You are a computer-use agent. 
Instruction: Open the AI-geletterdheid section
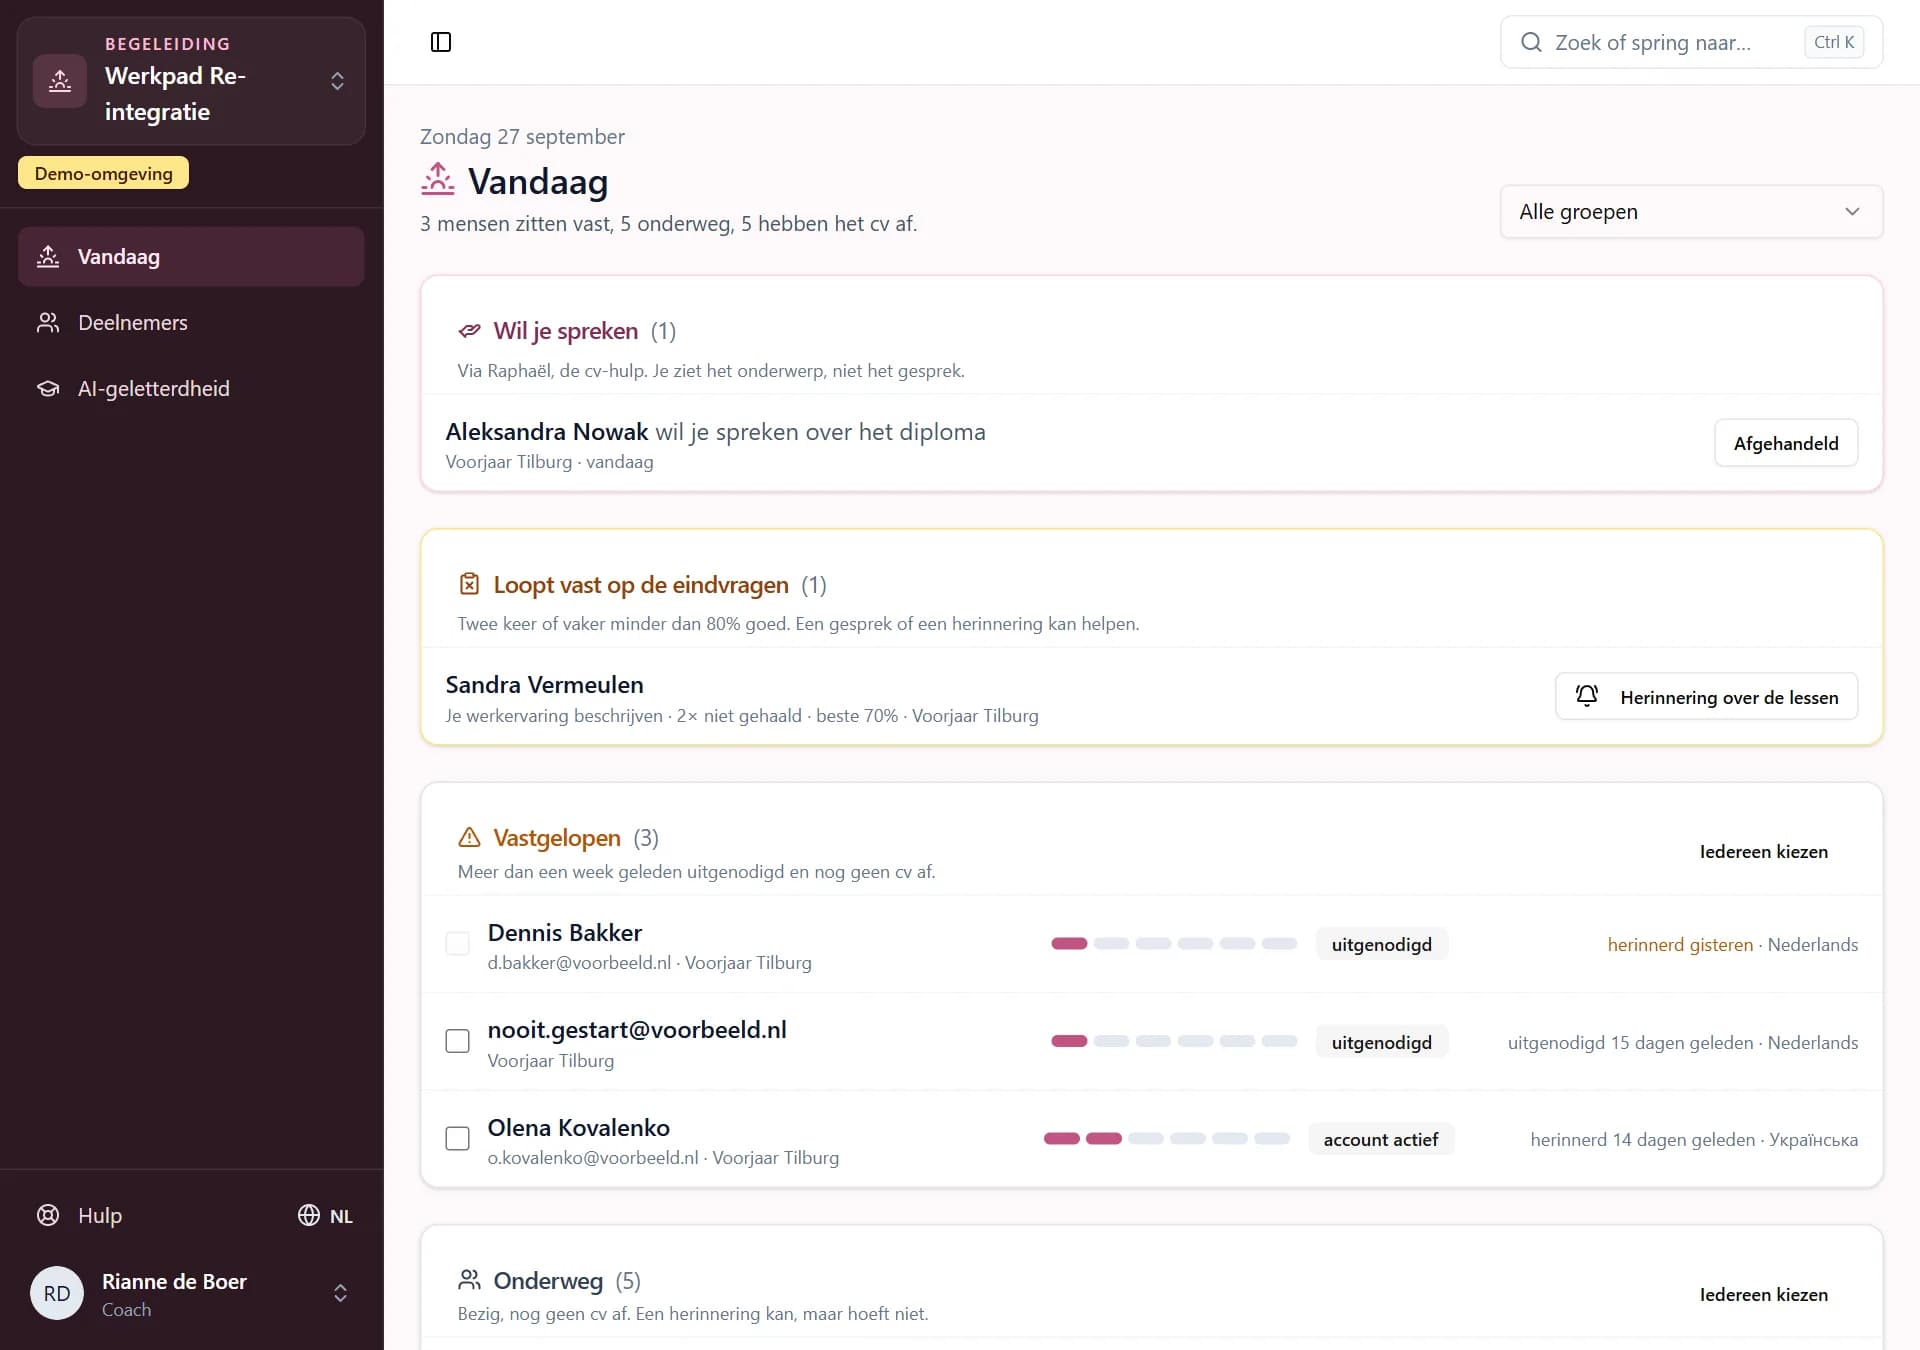191,389
